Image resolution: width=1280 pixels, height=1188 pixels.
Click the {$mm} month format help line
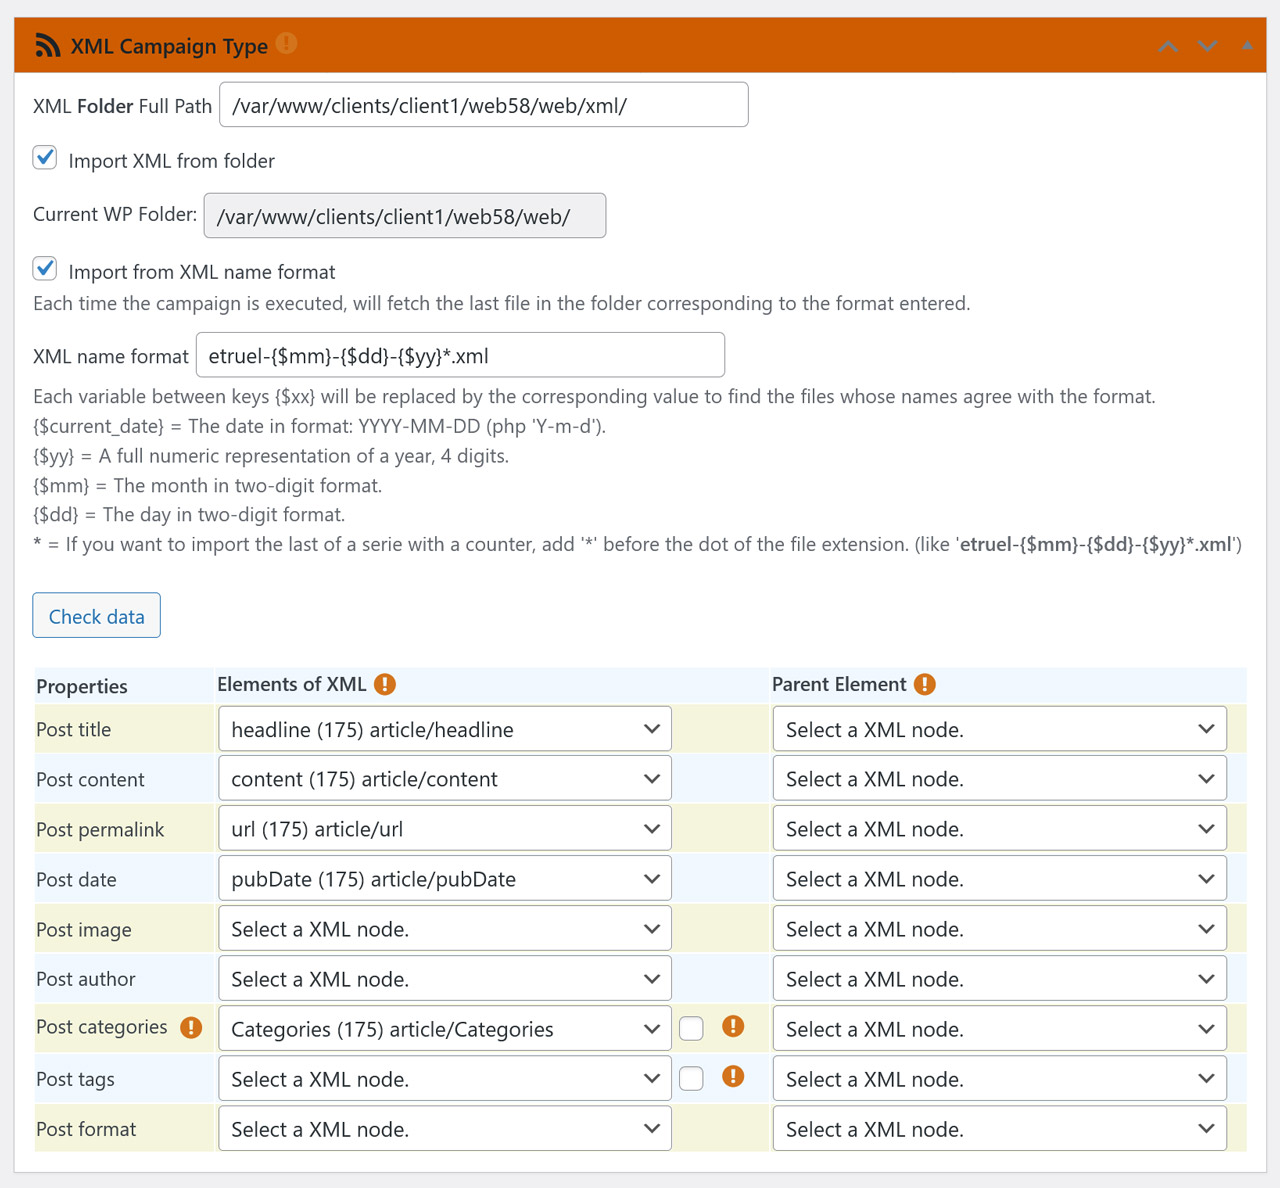click(208, 486)
